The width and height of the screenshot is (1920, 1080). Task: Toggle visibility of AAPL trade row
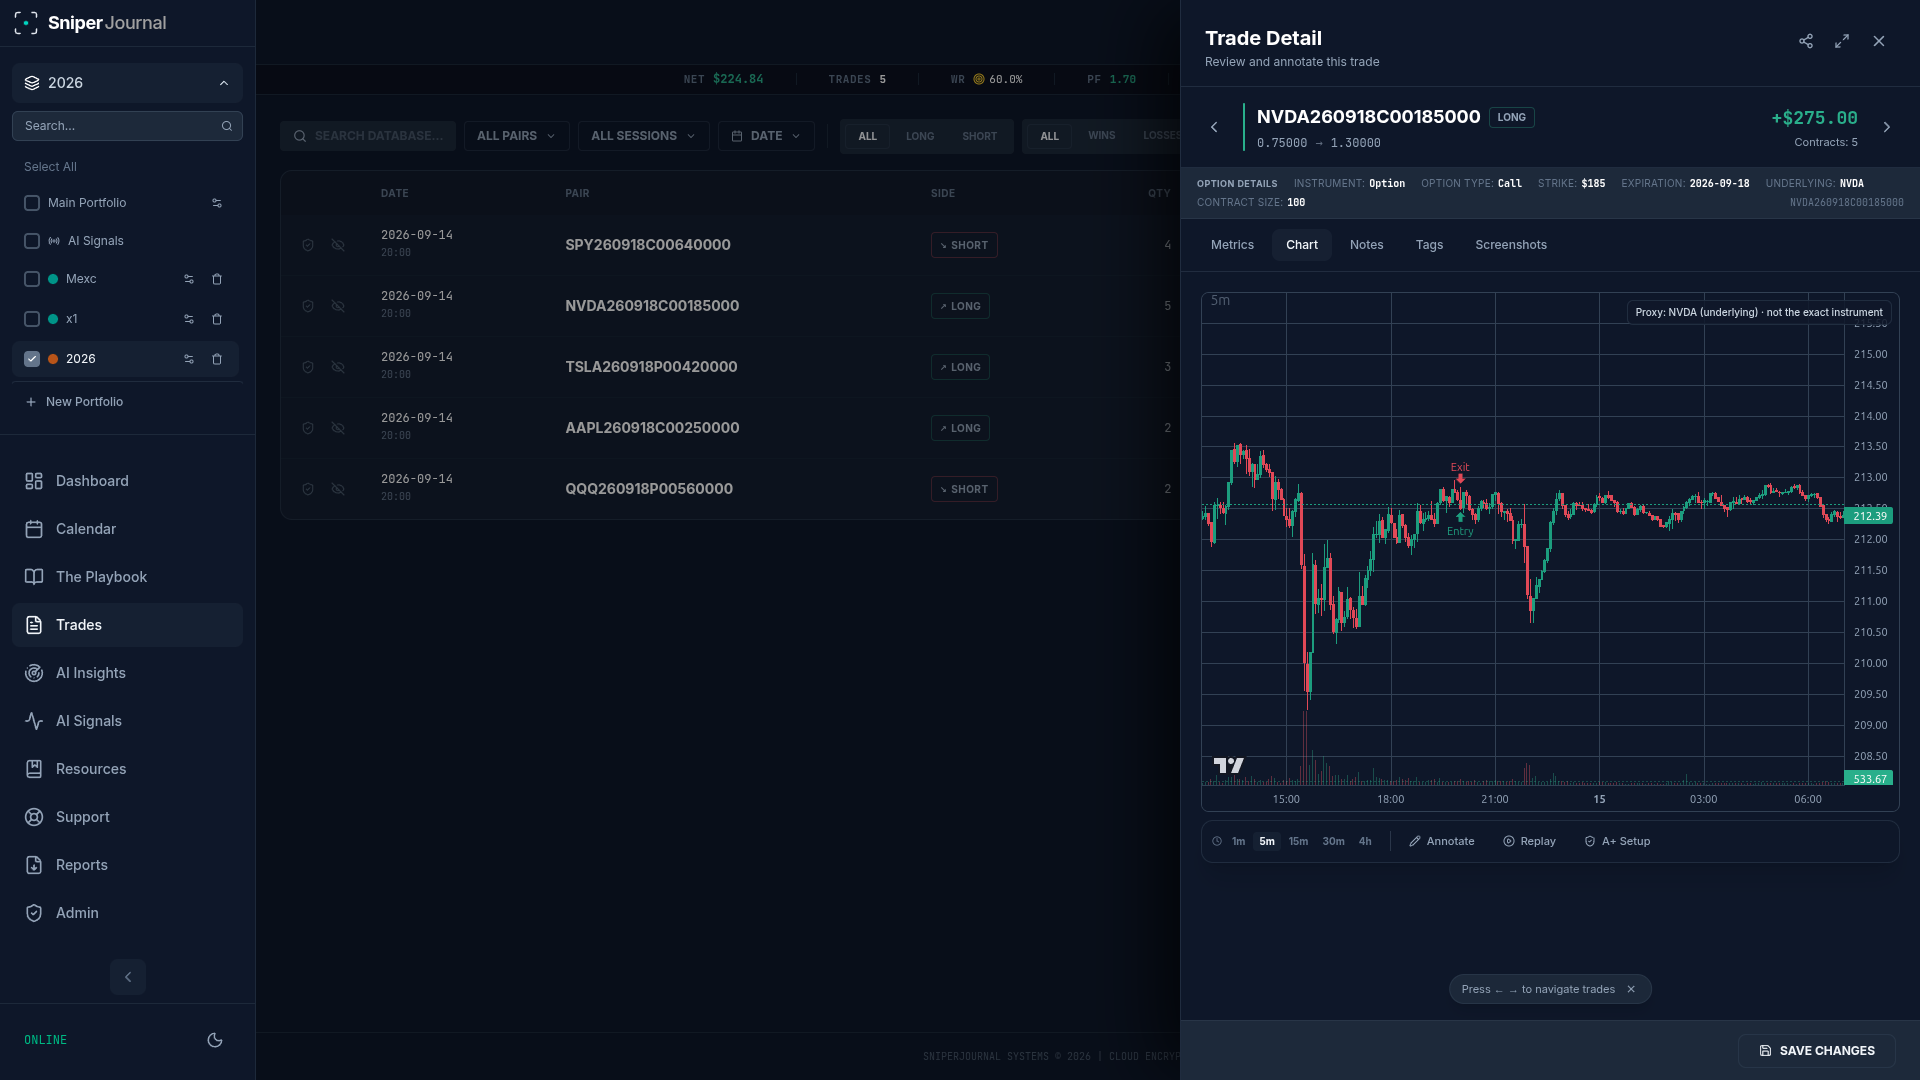338,428
